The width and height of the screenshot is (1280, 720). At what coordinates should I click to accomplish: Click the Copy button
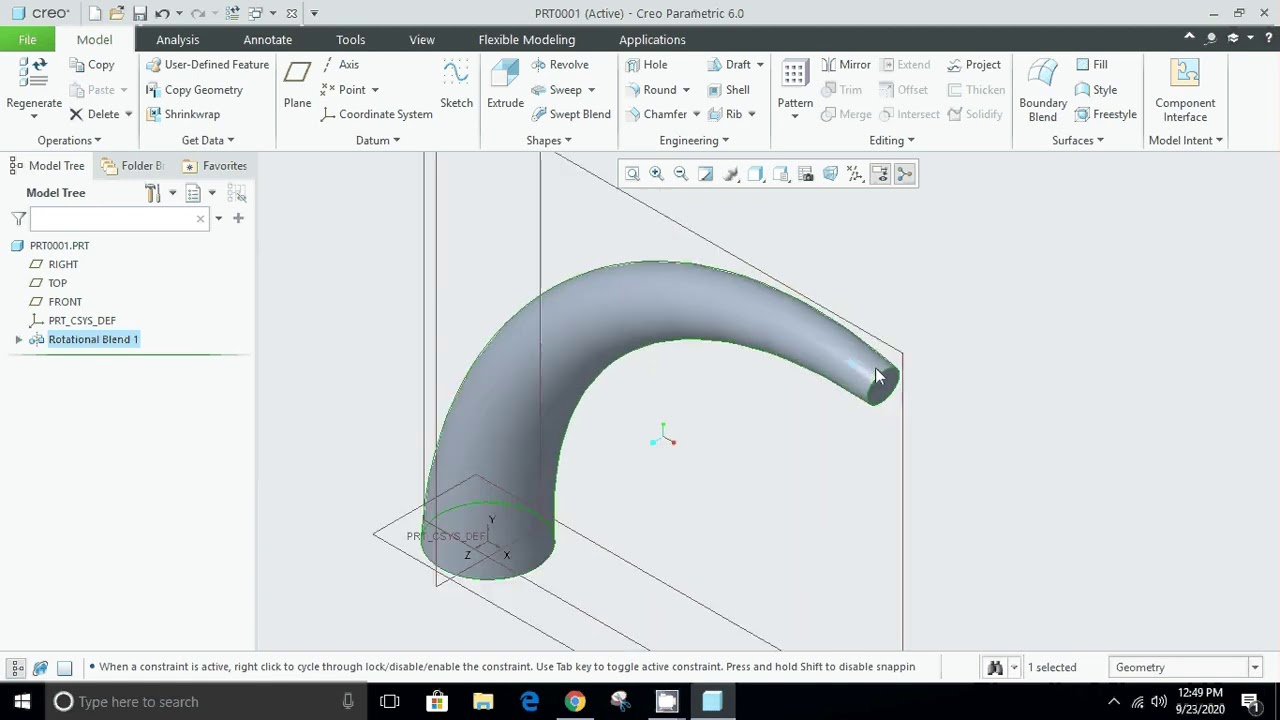[x=92, y=65]
